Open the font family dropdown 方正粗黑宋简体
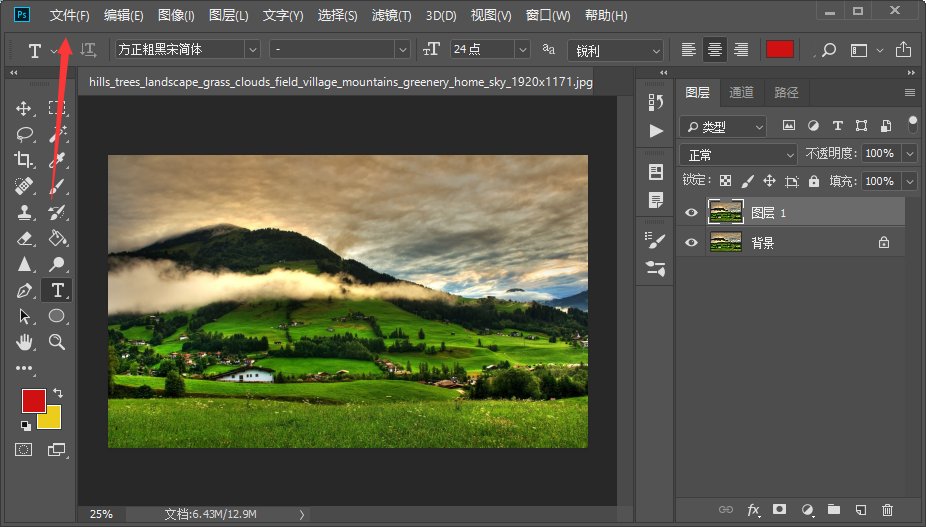Viewport: 926px width, 527px height. (187, 49)
